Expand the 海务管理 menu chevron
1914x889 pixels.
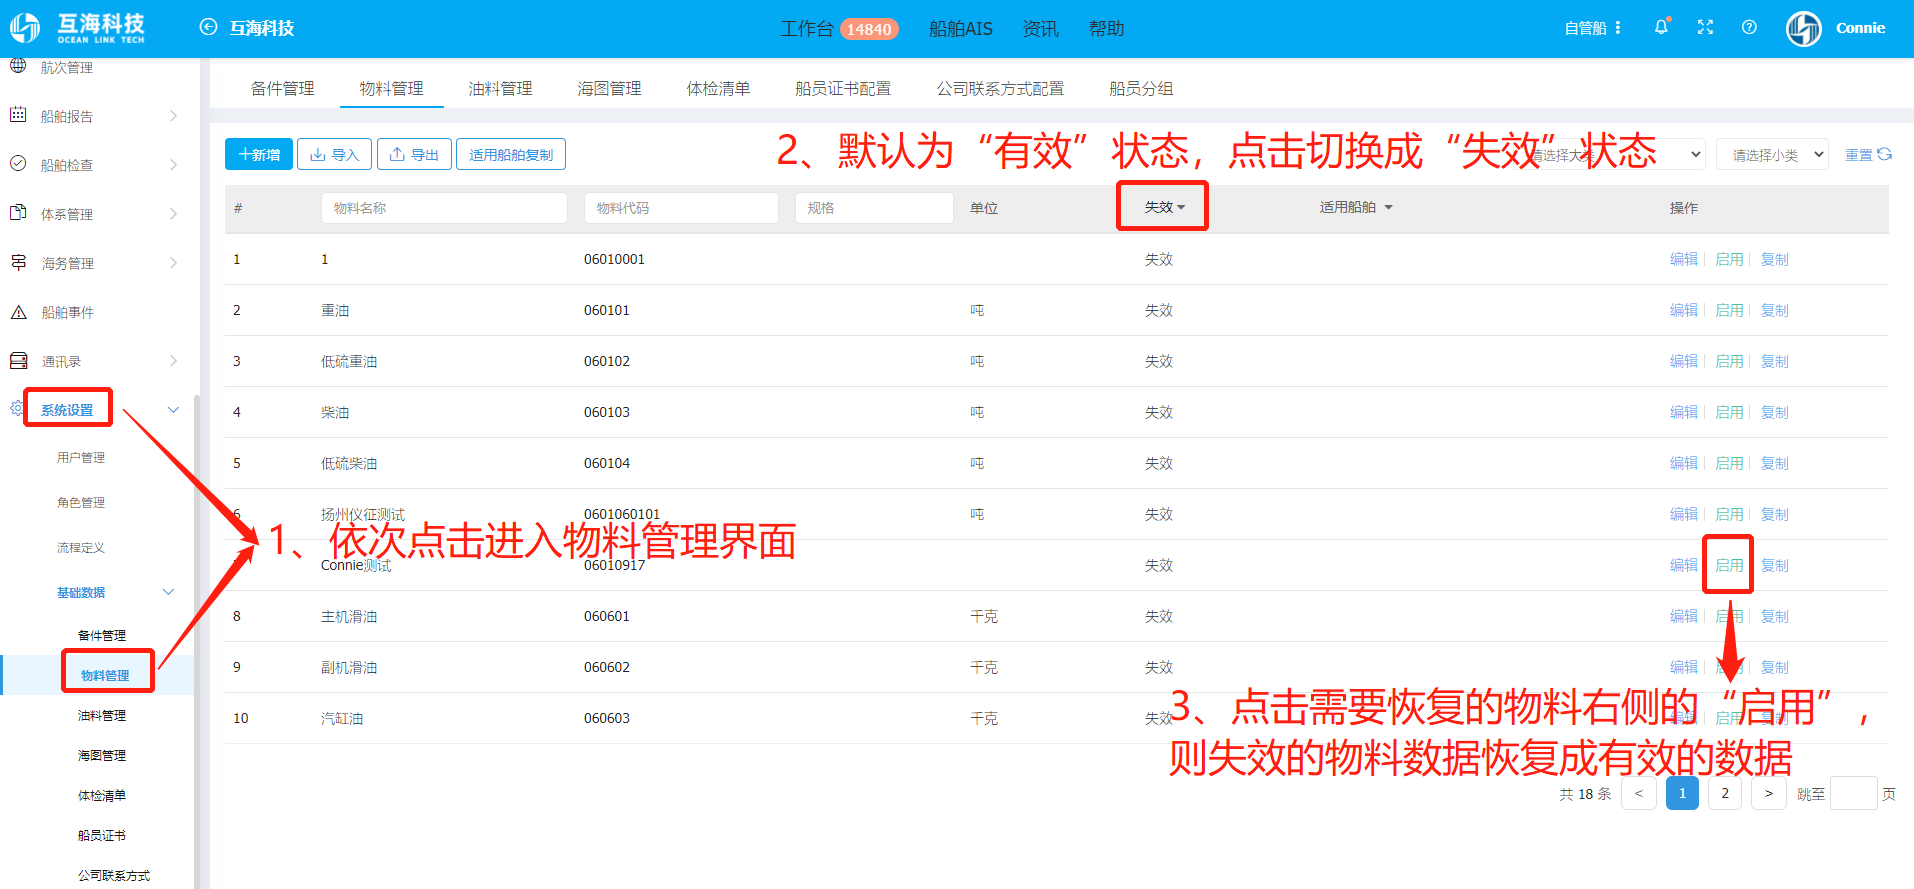pos(173,262)
